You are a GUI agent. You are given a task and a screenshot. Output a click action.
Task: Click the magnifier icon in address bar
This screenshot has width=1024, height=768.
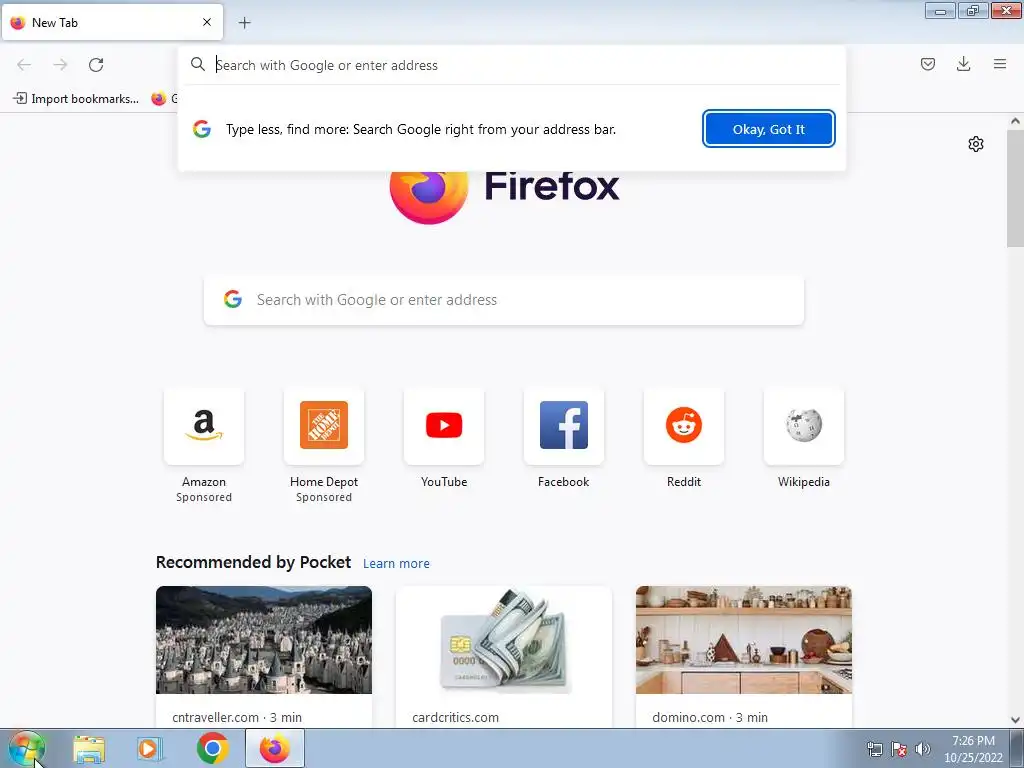tap(197, 64)
